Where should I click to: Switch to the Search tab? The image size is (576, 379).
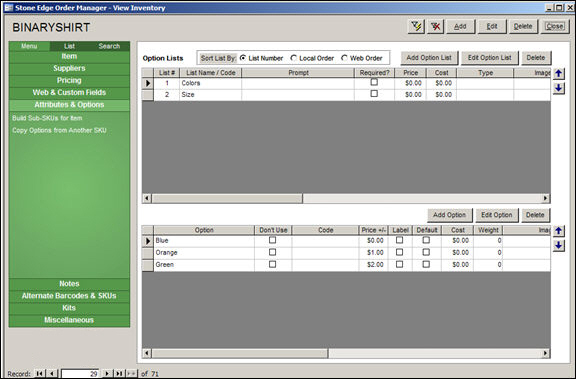pos(109,46)
